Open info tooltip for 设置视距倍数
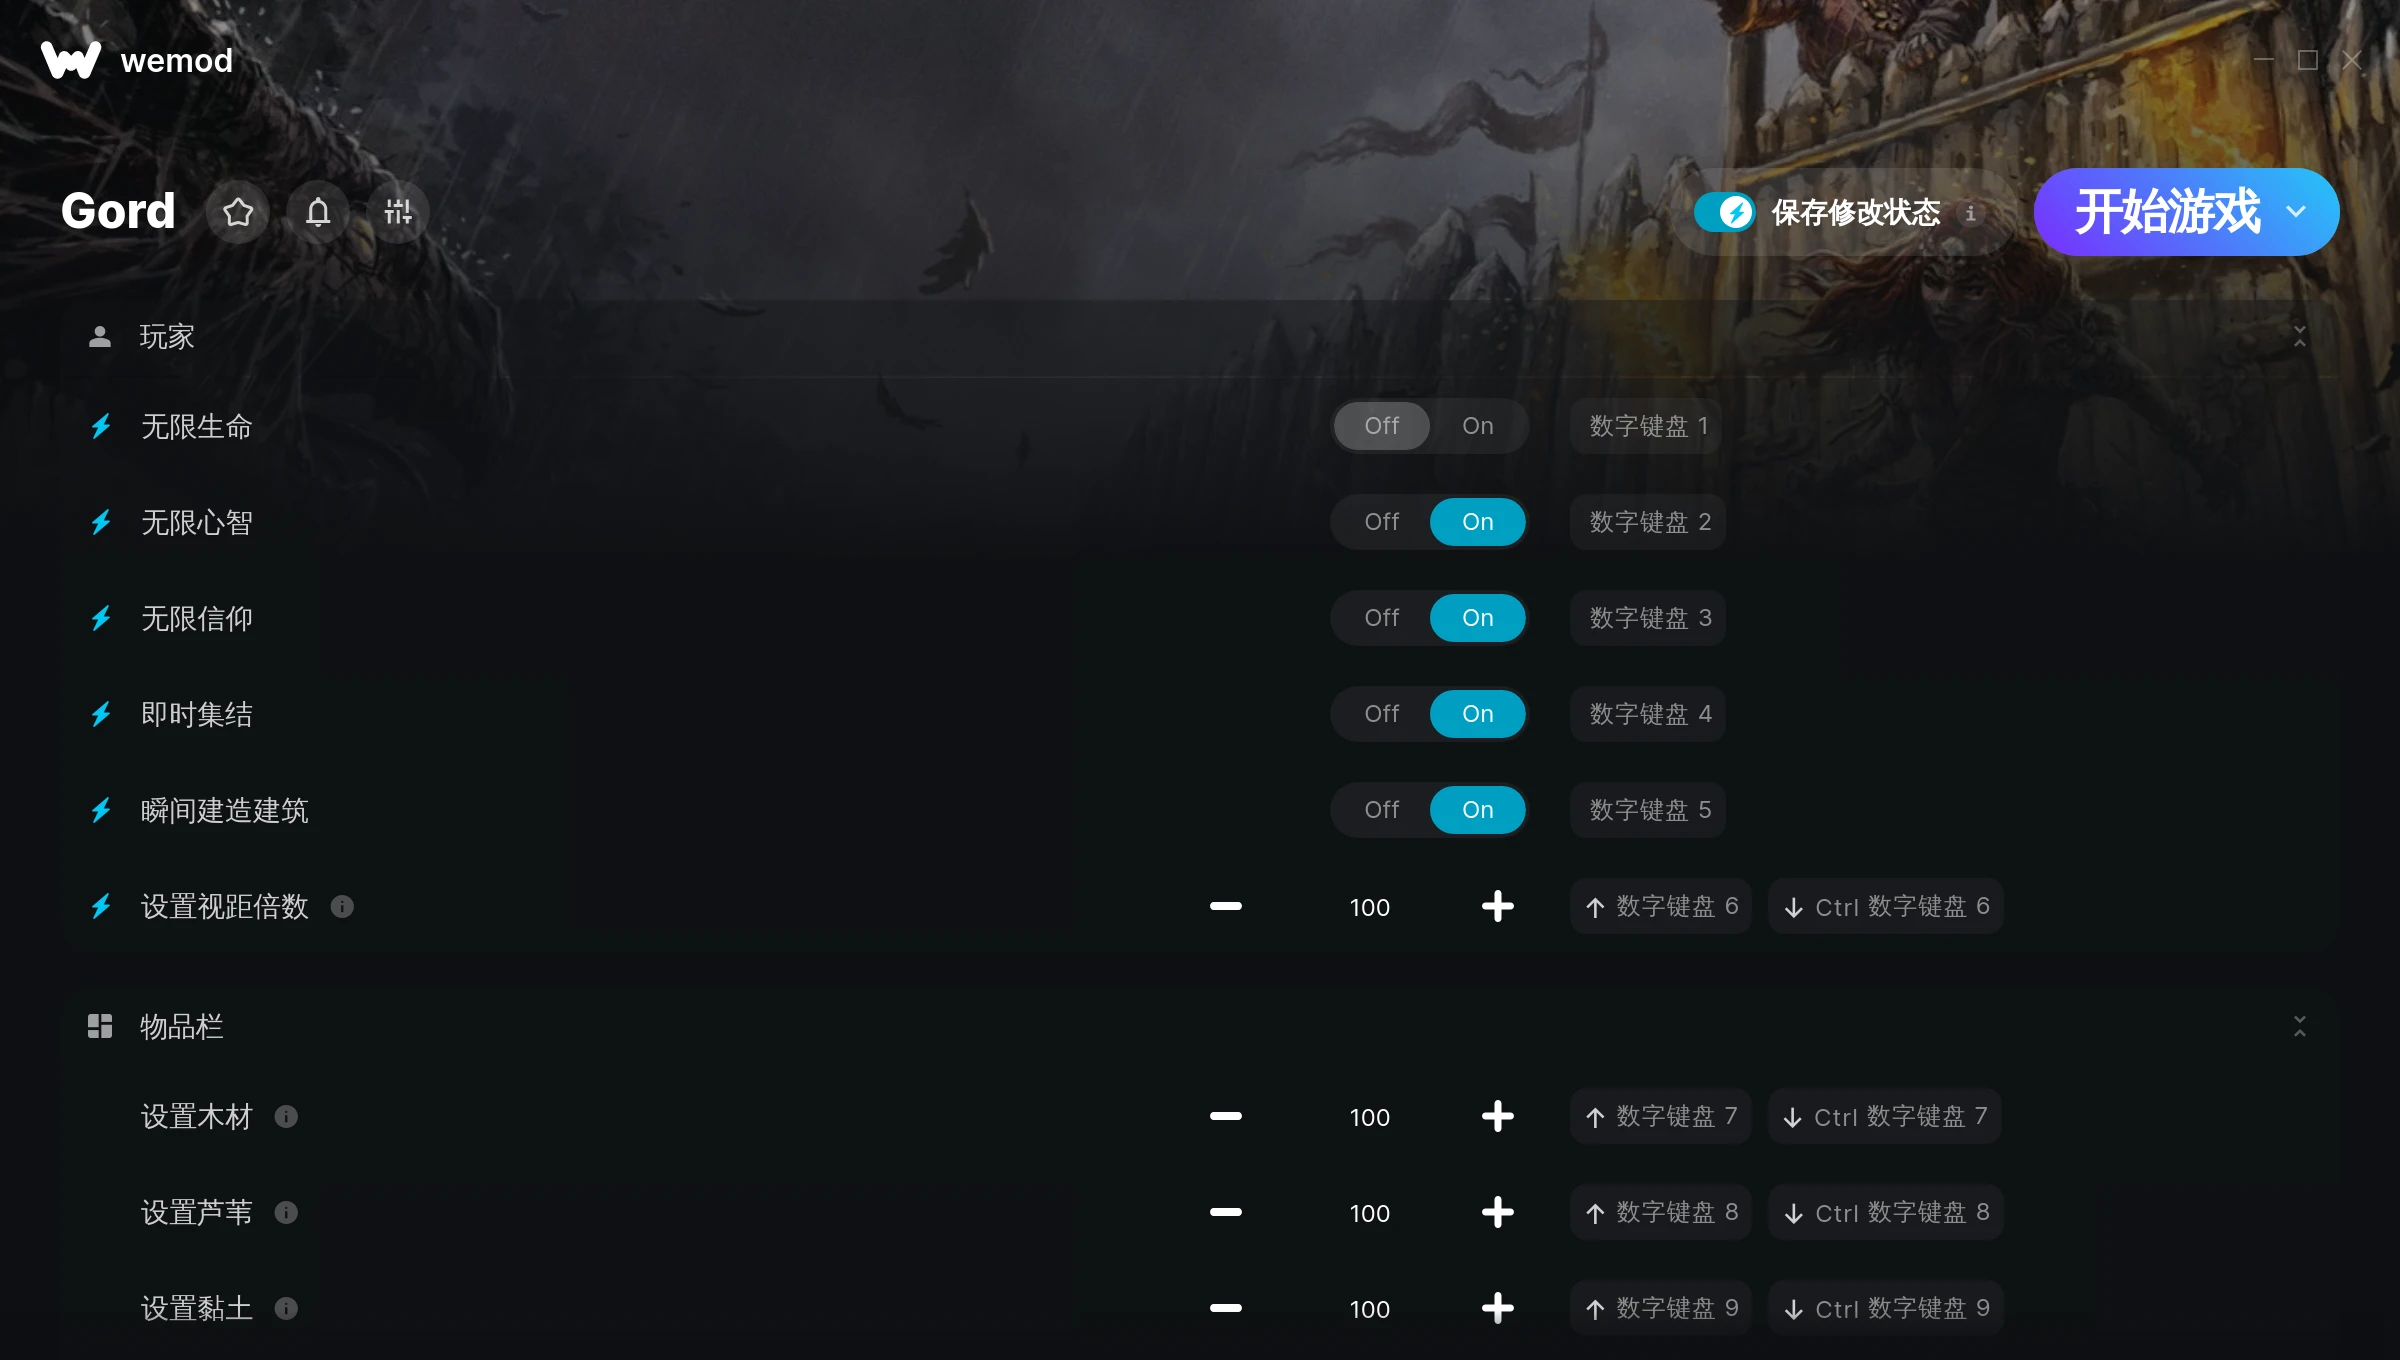The width and height of the screenshot is (2400, 1360). click(x=342, y=906)
